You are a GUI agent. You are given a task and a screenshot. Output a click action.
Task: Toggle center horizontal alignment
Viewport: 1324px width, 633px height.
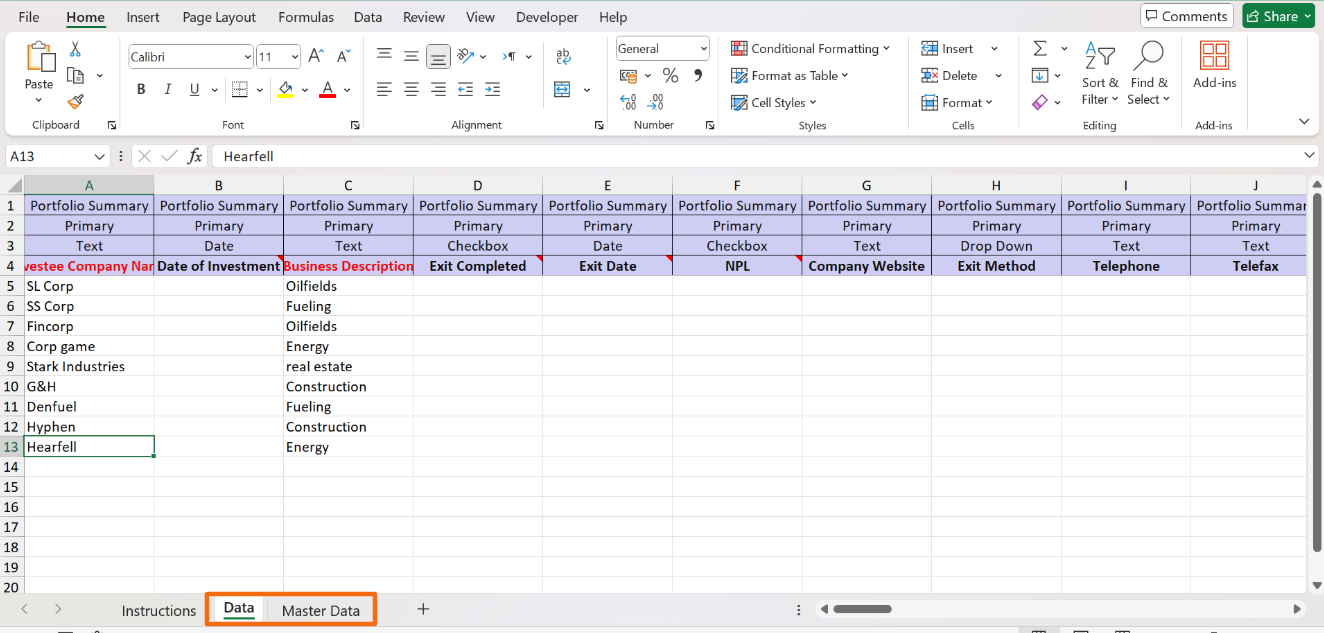pos(411,90)
